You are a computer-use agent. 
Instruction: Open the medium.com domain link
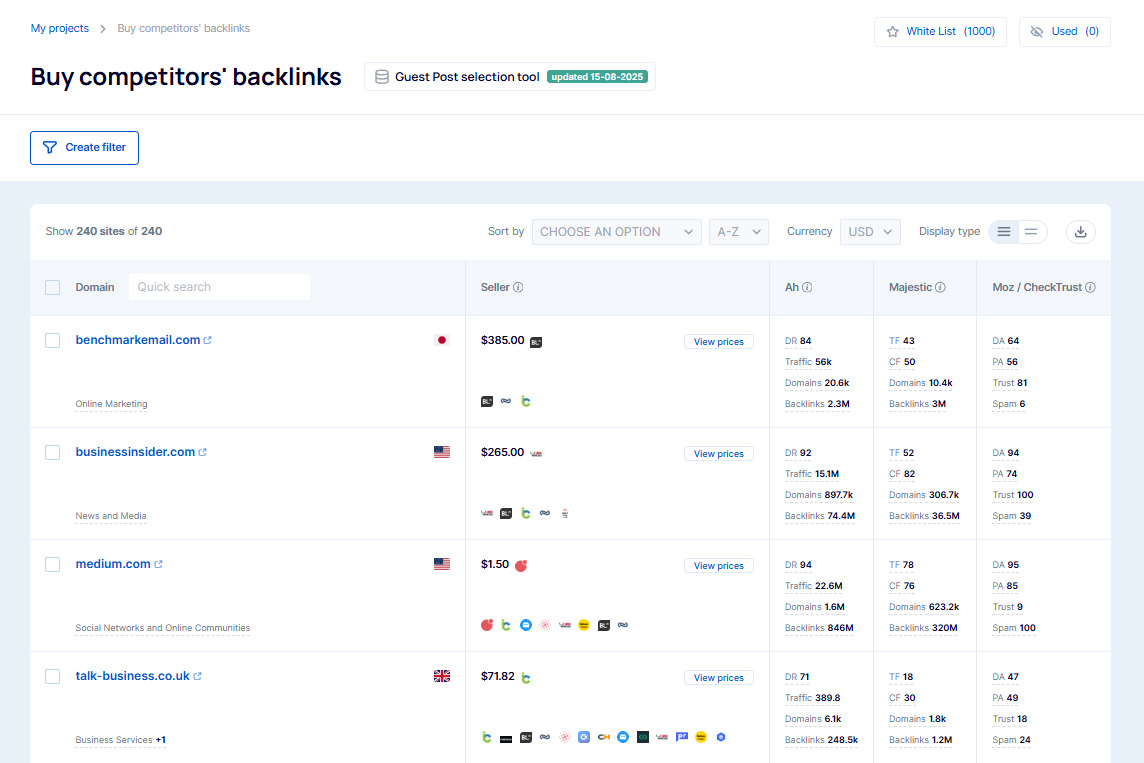(x=112, y=564)
